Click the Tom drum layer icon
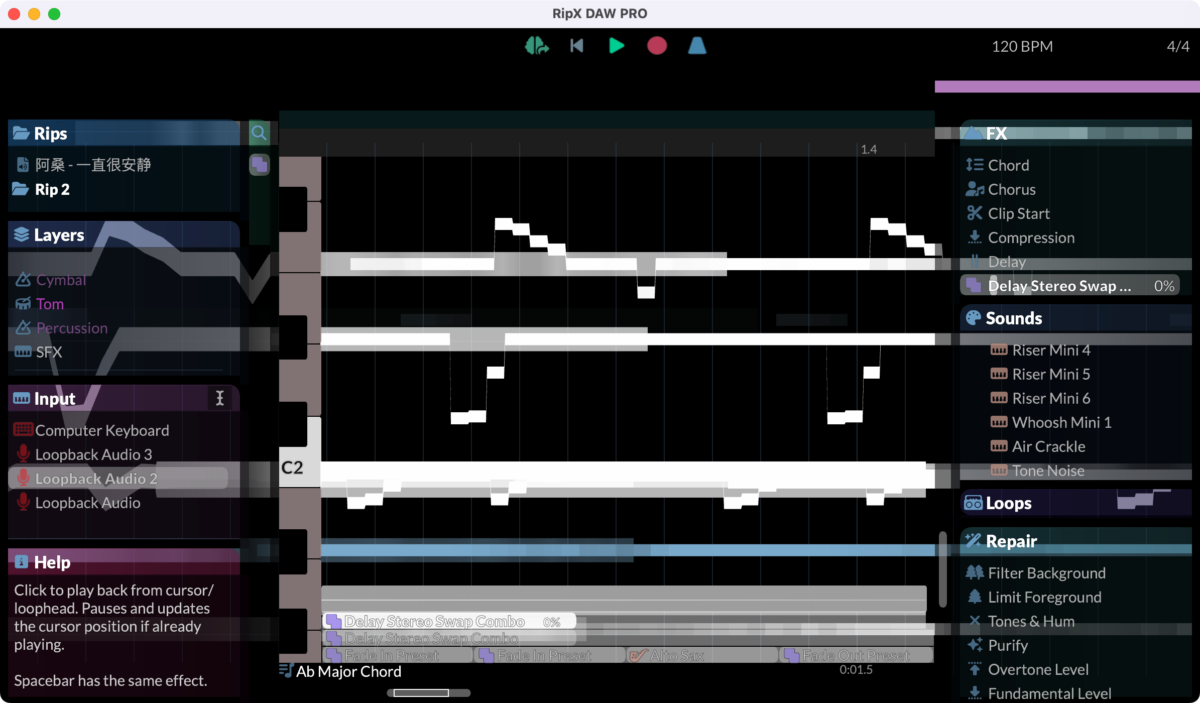 [23, 304]
